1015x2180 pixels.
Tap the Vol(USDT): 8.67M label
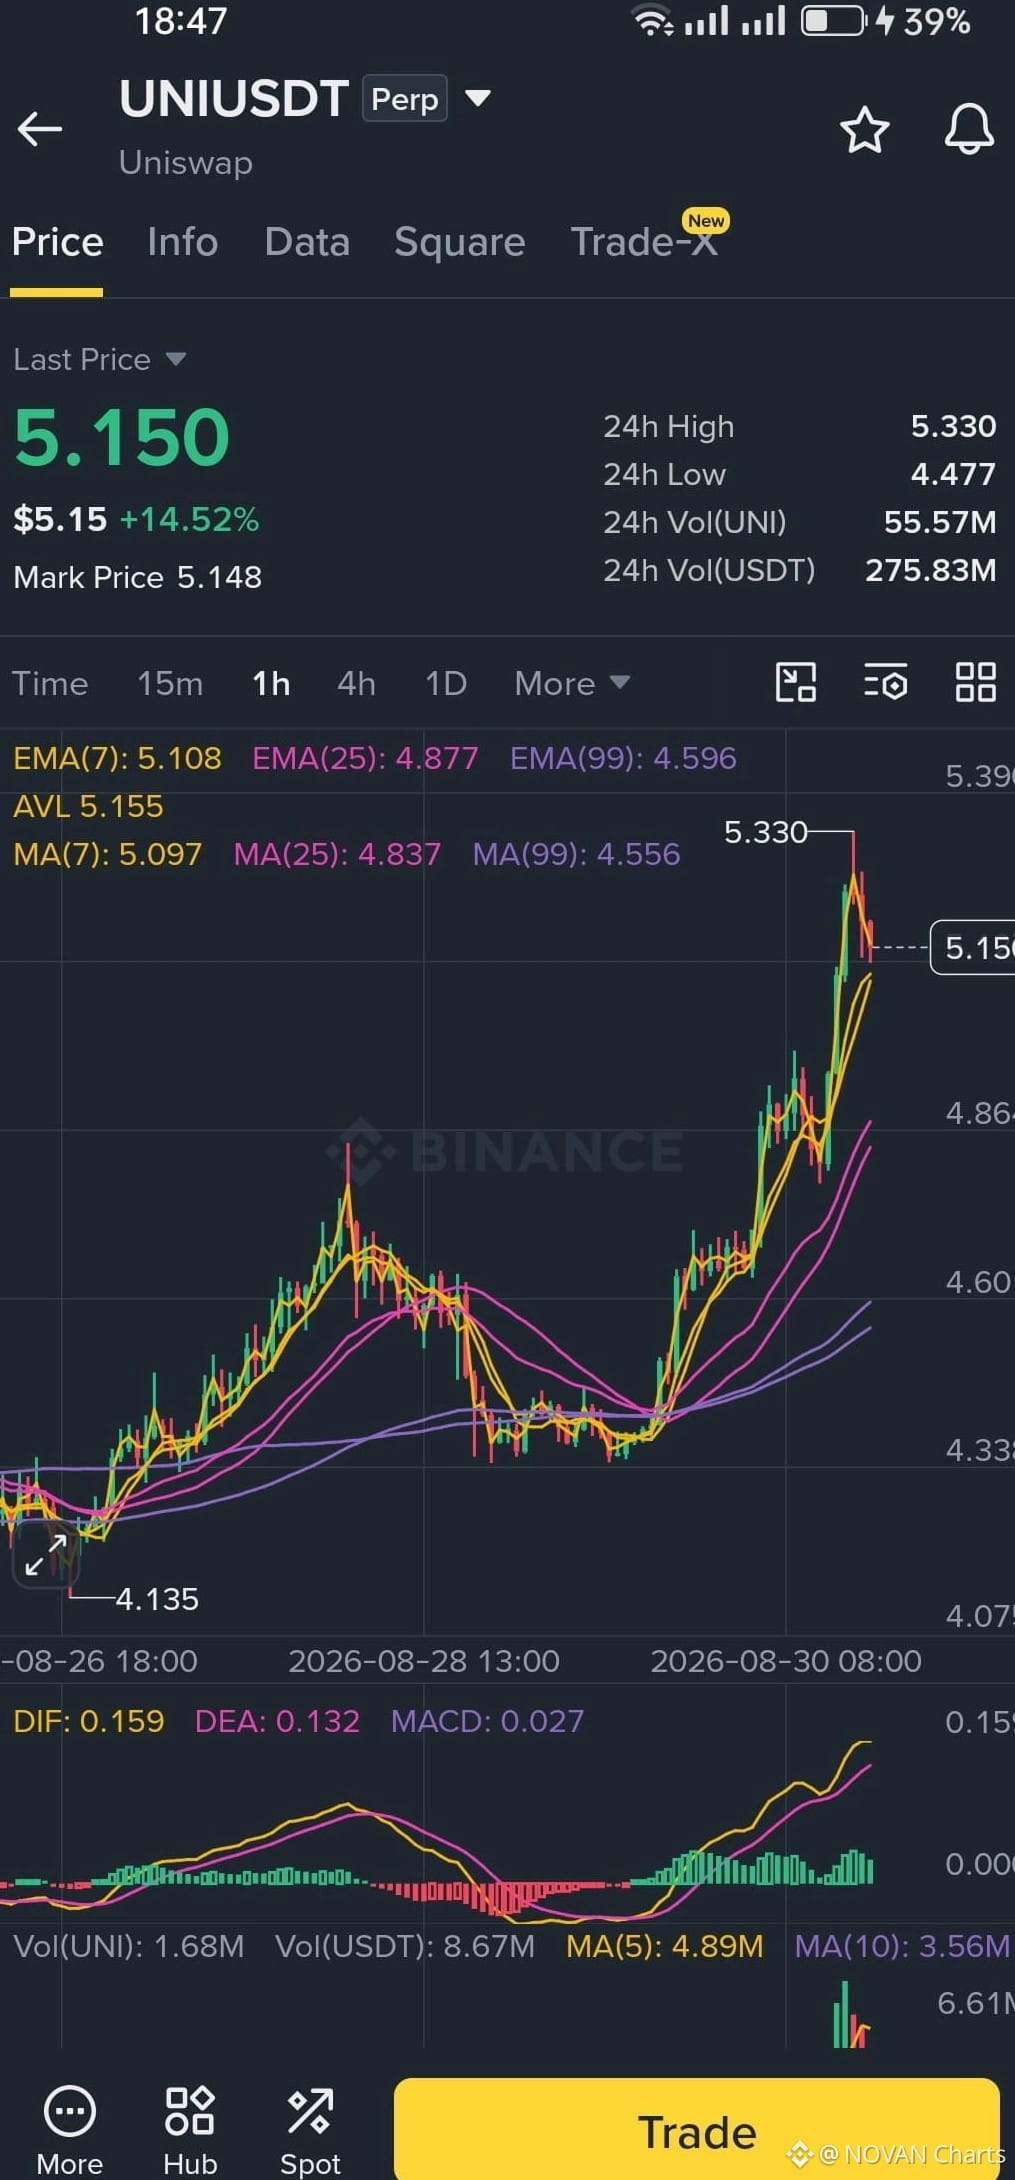tap(404, 1946)
